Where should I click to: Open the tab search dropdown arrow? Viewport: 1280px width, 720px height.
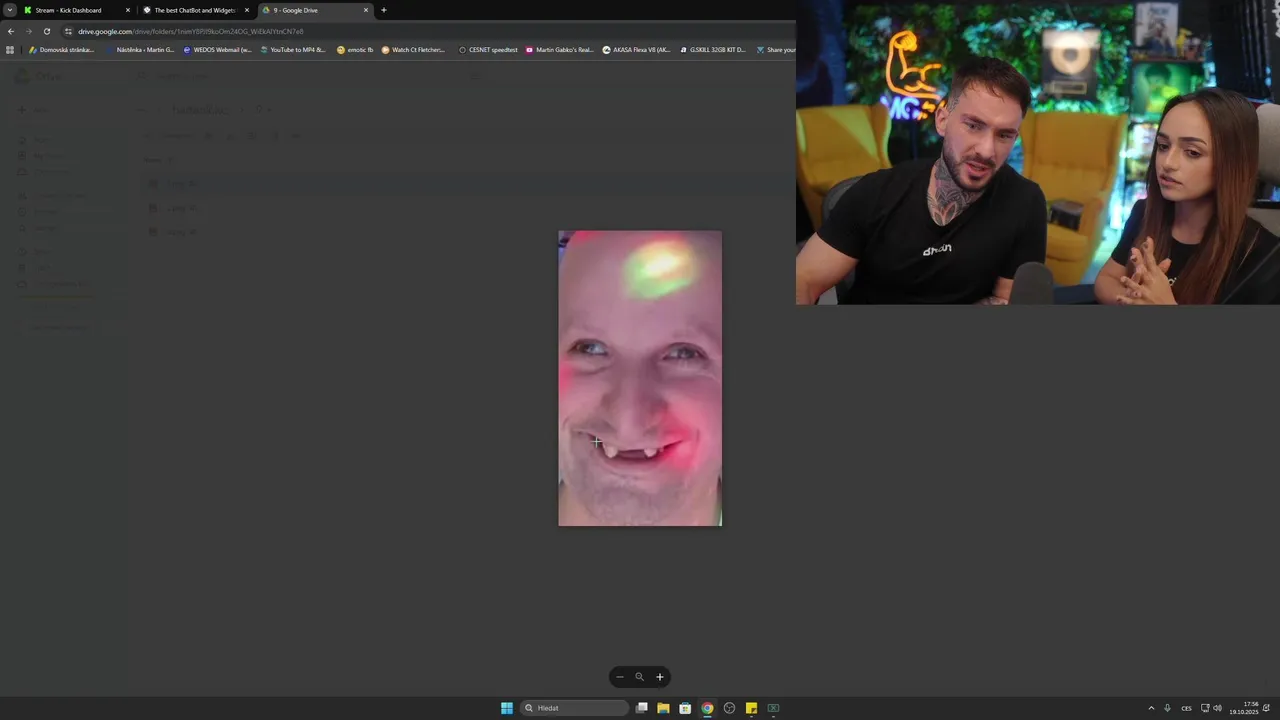pos(9,10)
